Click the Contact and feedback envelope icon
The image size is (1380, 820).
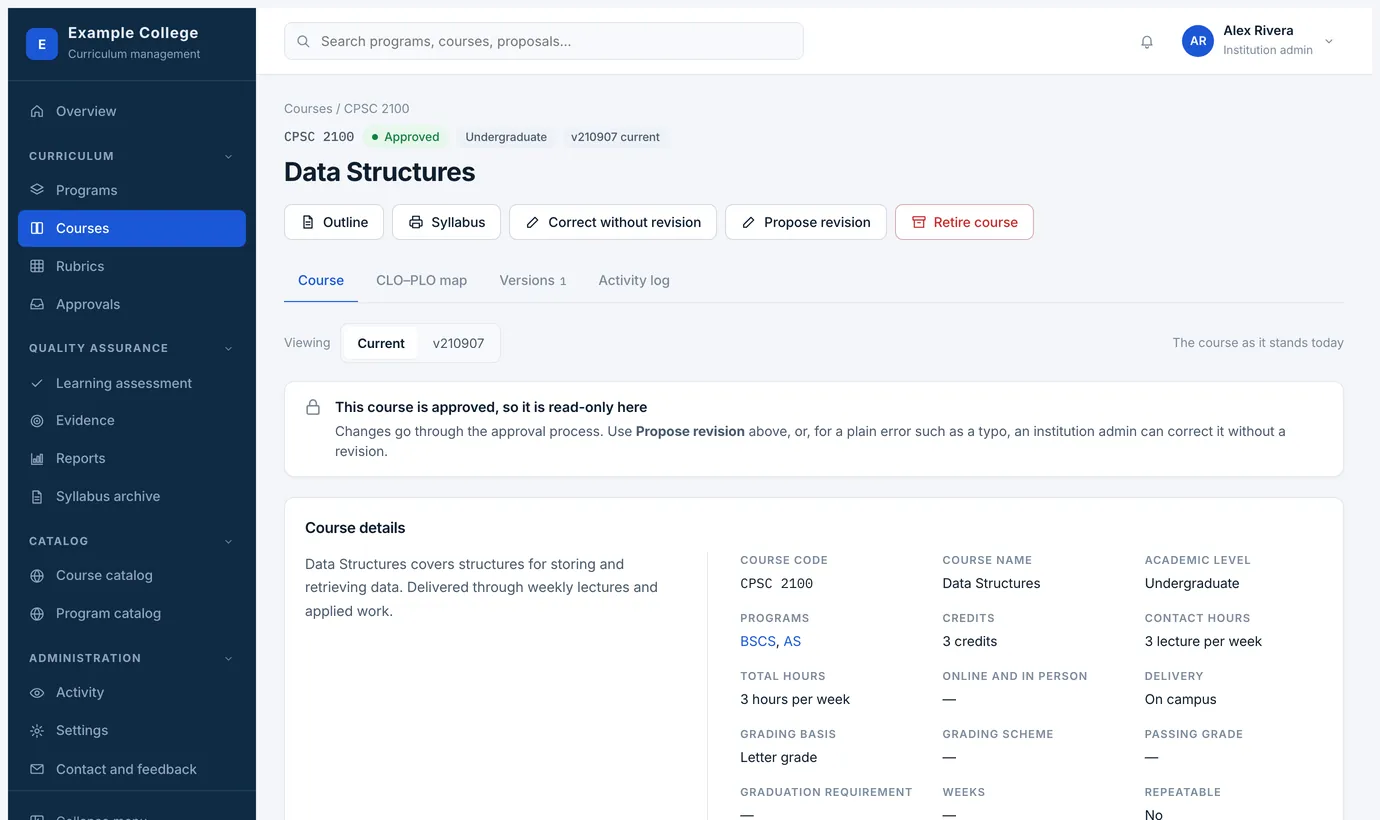coord(37,769)
